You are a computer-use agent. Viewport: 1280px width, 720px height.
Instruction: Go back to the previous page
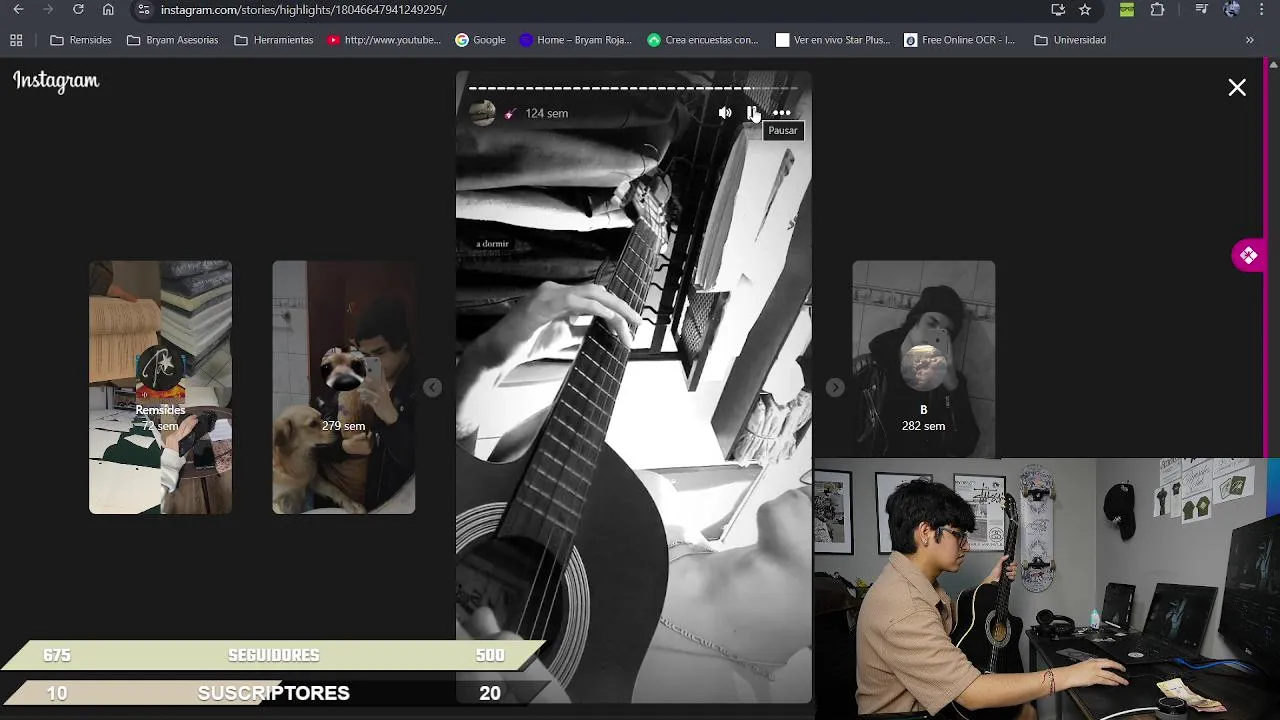point(18,10)
